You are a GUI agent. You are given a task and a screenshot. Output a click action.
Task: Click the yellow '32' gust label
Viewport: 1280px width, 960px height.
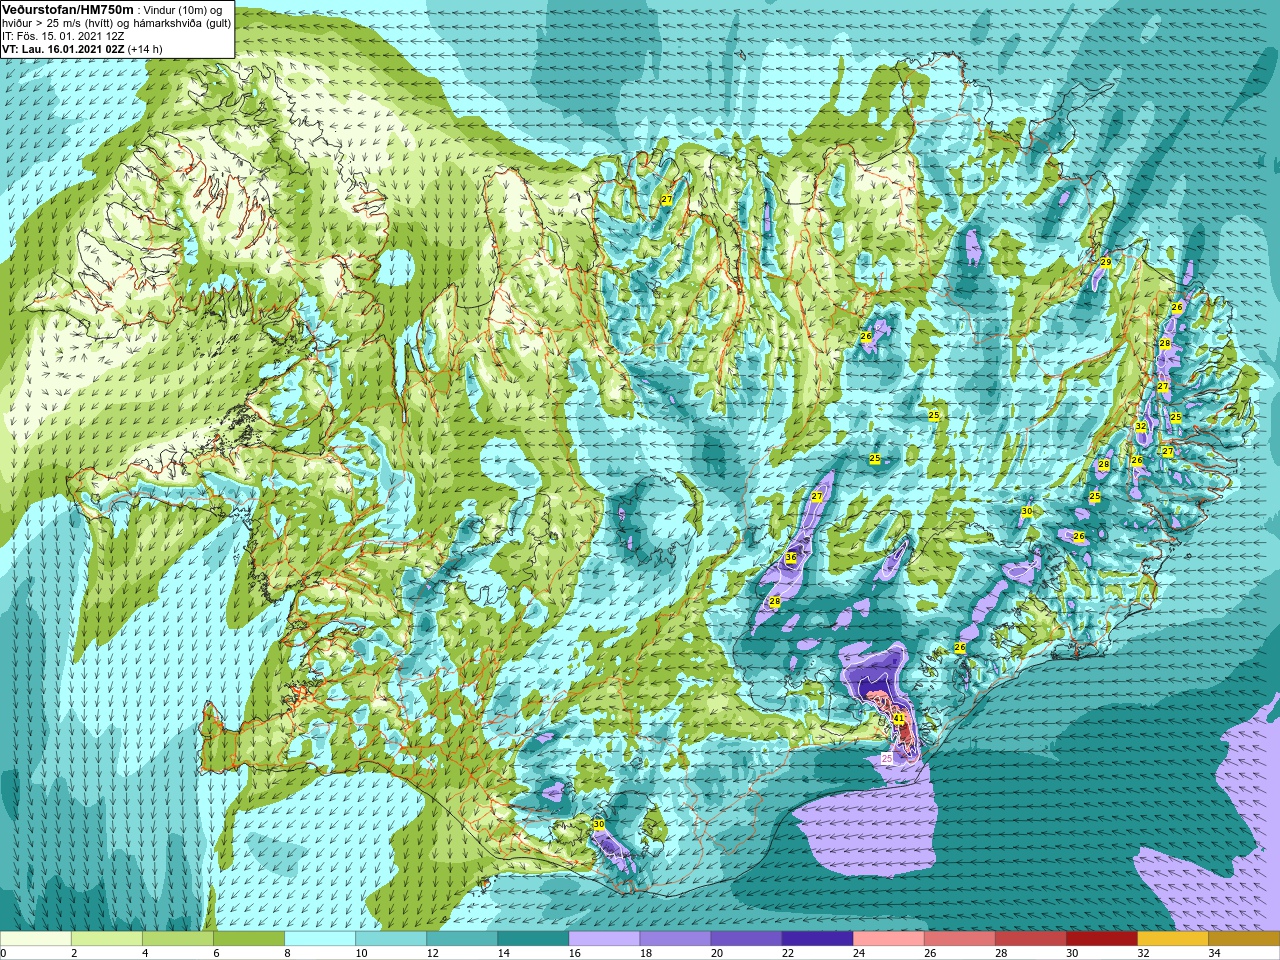click(x=1141, y=426)
